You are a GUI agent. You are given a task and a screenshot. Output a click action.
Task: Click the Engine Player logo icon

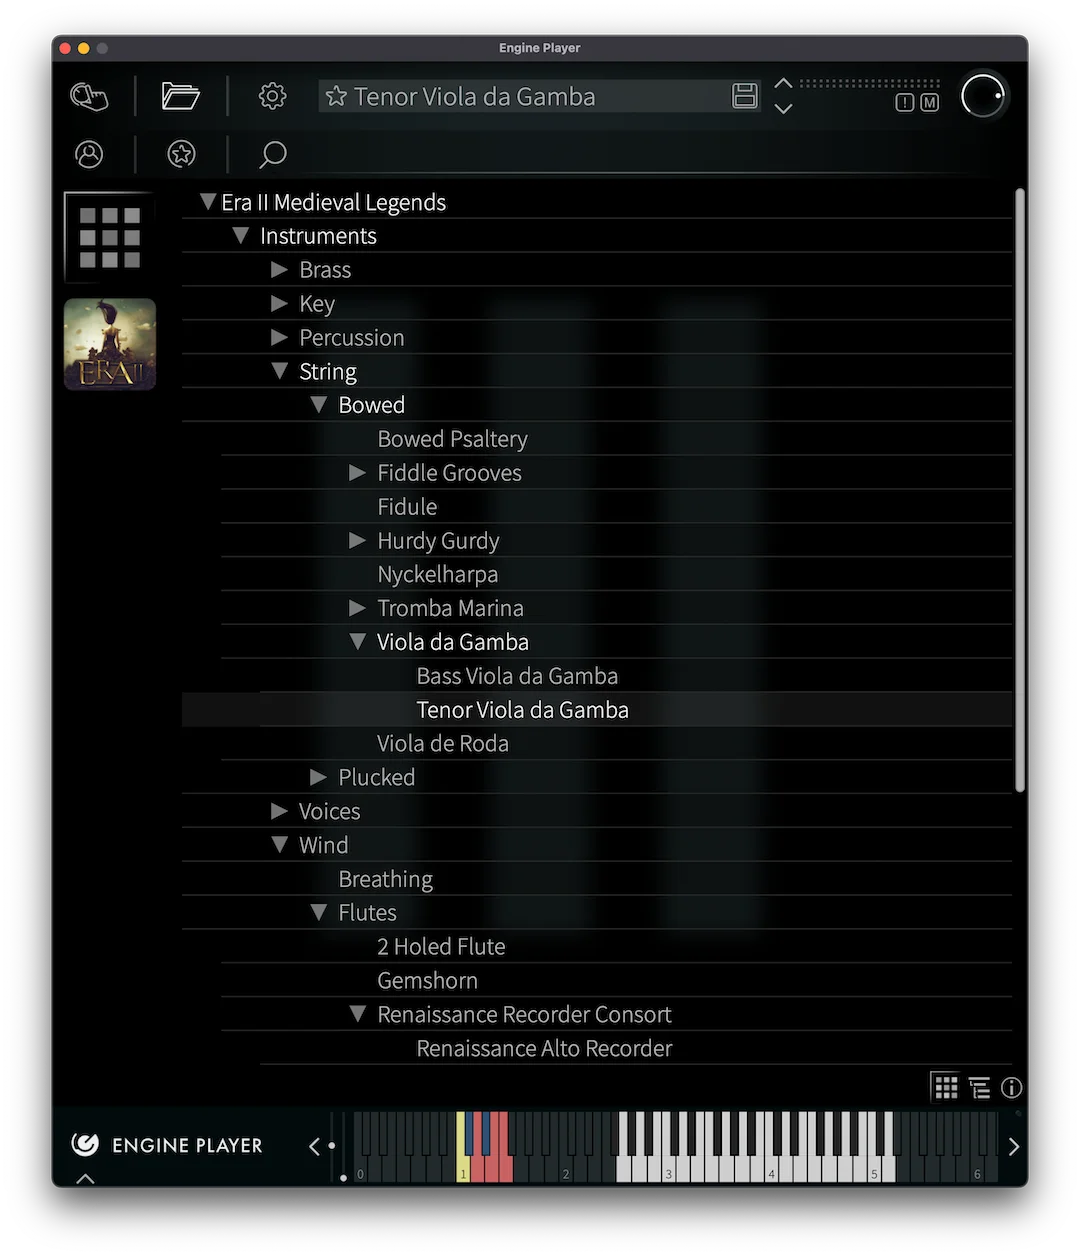pos(85,1144)
